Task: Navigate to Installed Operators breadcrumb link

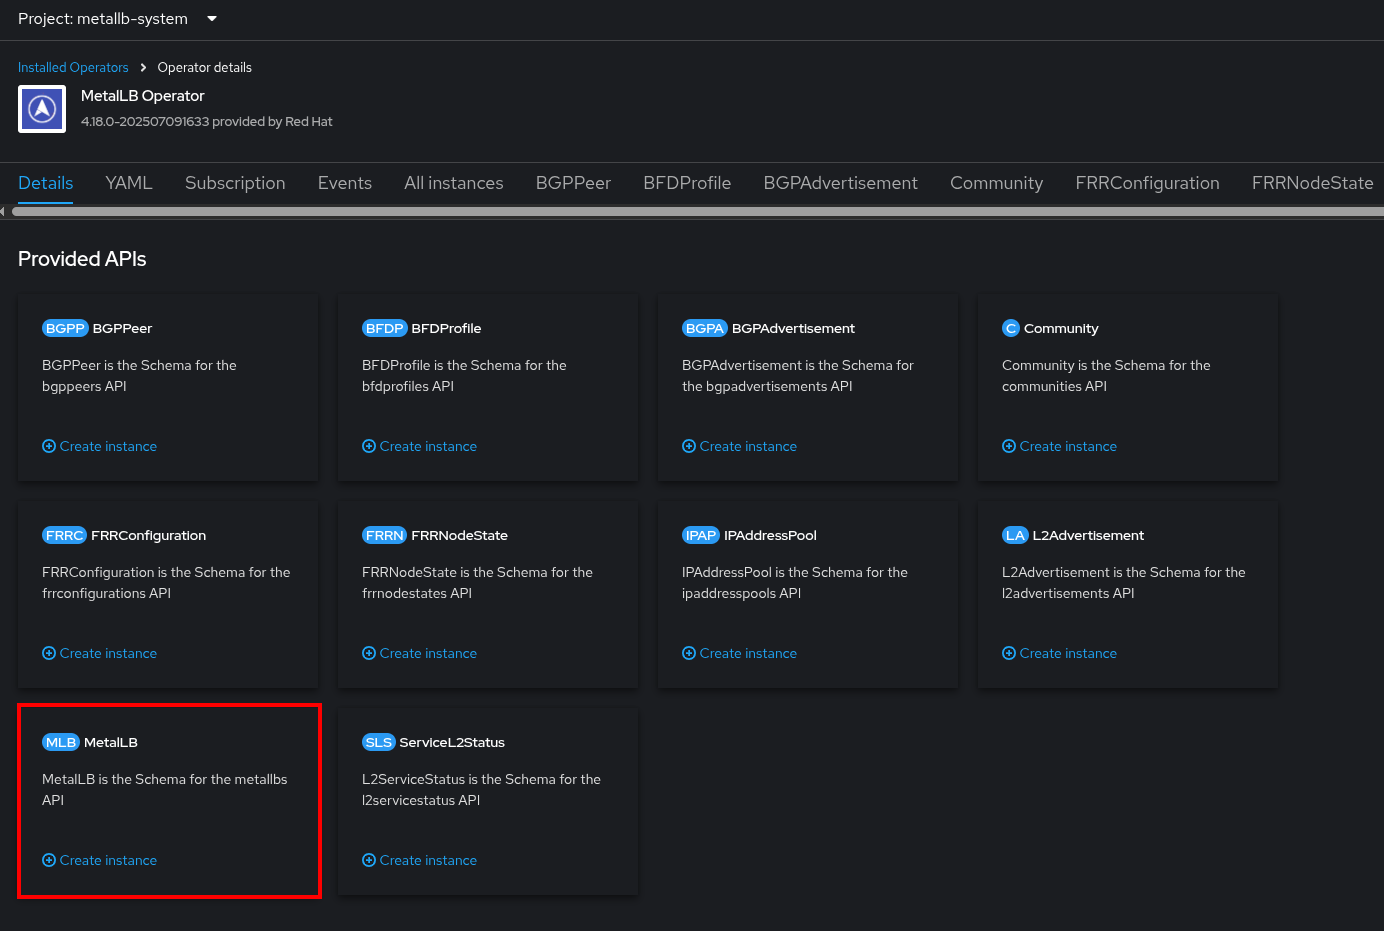Action: click(x=73, y=67)
